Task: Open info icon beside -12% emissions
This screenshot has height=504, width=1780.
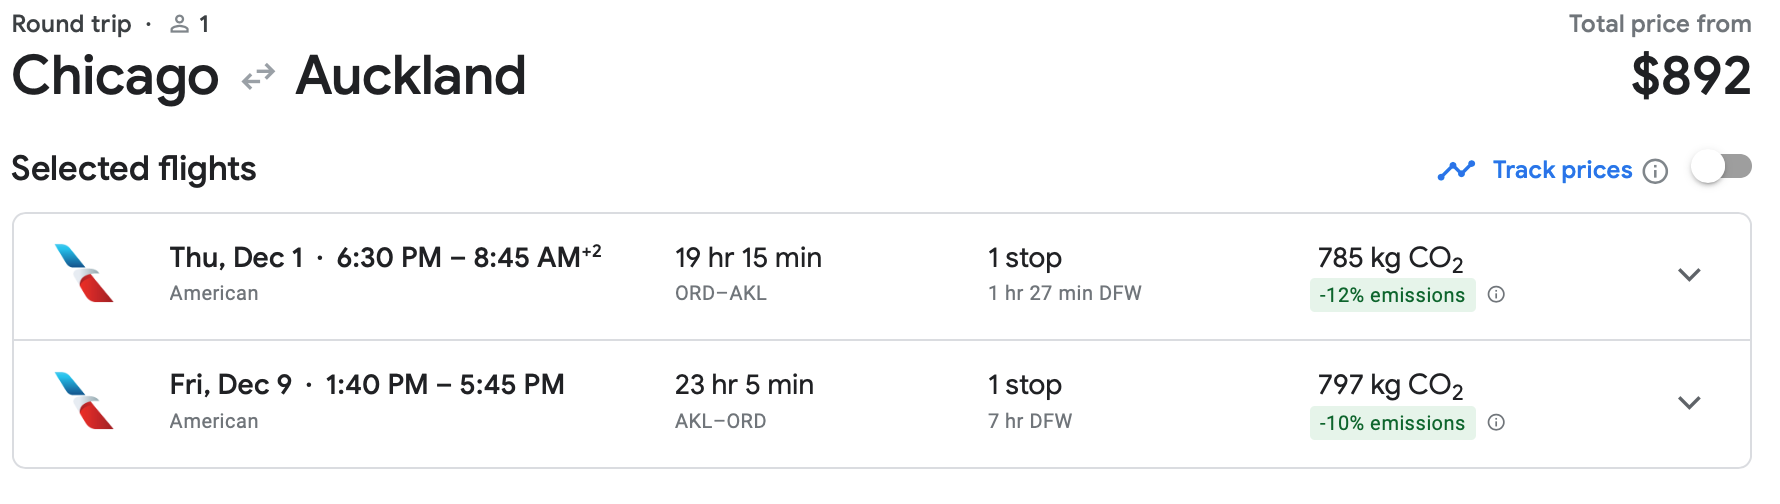Action: [1496, 294]
